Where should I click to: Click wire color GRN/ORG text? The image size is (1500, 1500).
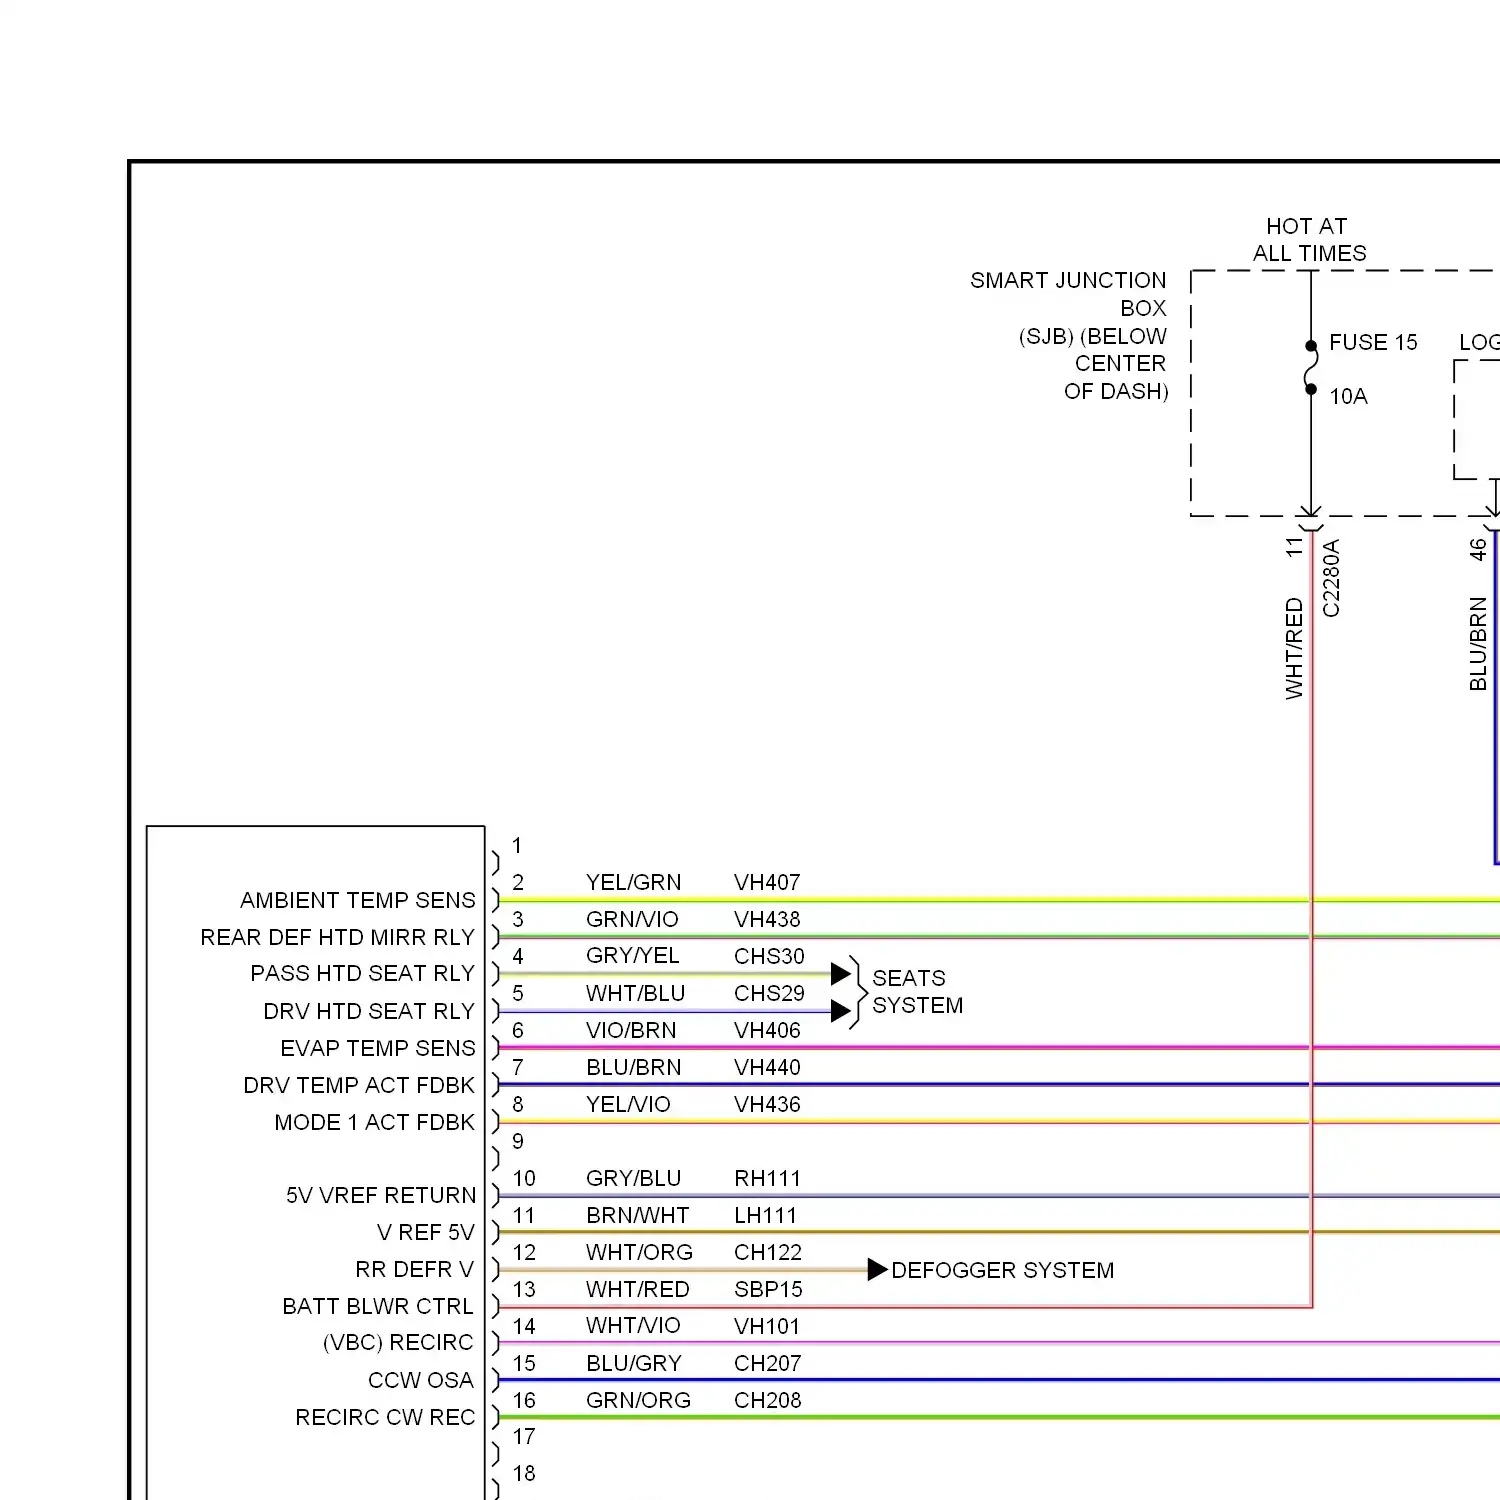click(x=638, y=1400)
